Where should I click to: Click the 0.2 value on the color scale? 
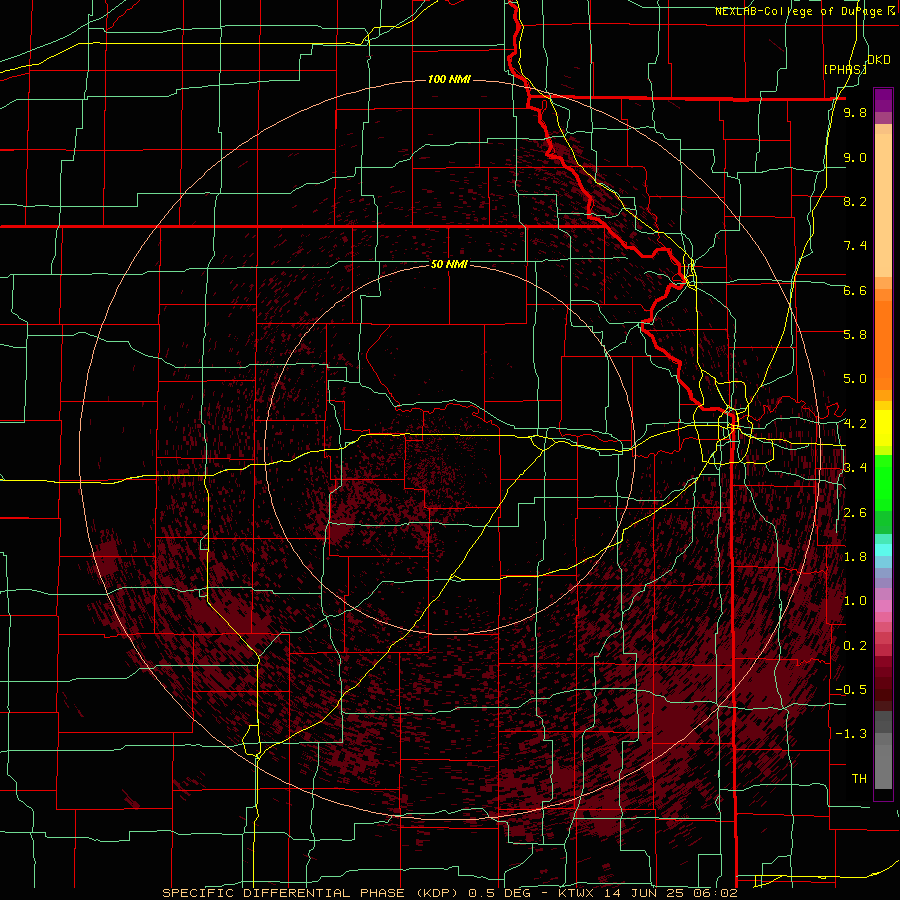click(855, 646)
